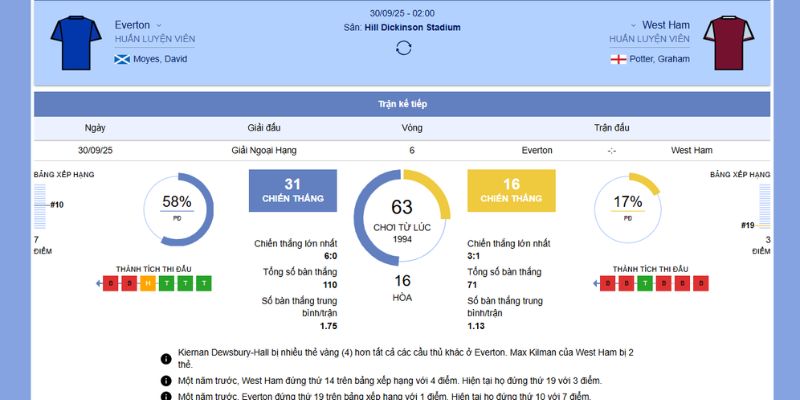Click the 'Ngày' column header
Screen dimensions: 800x400
95,128
